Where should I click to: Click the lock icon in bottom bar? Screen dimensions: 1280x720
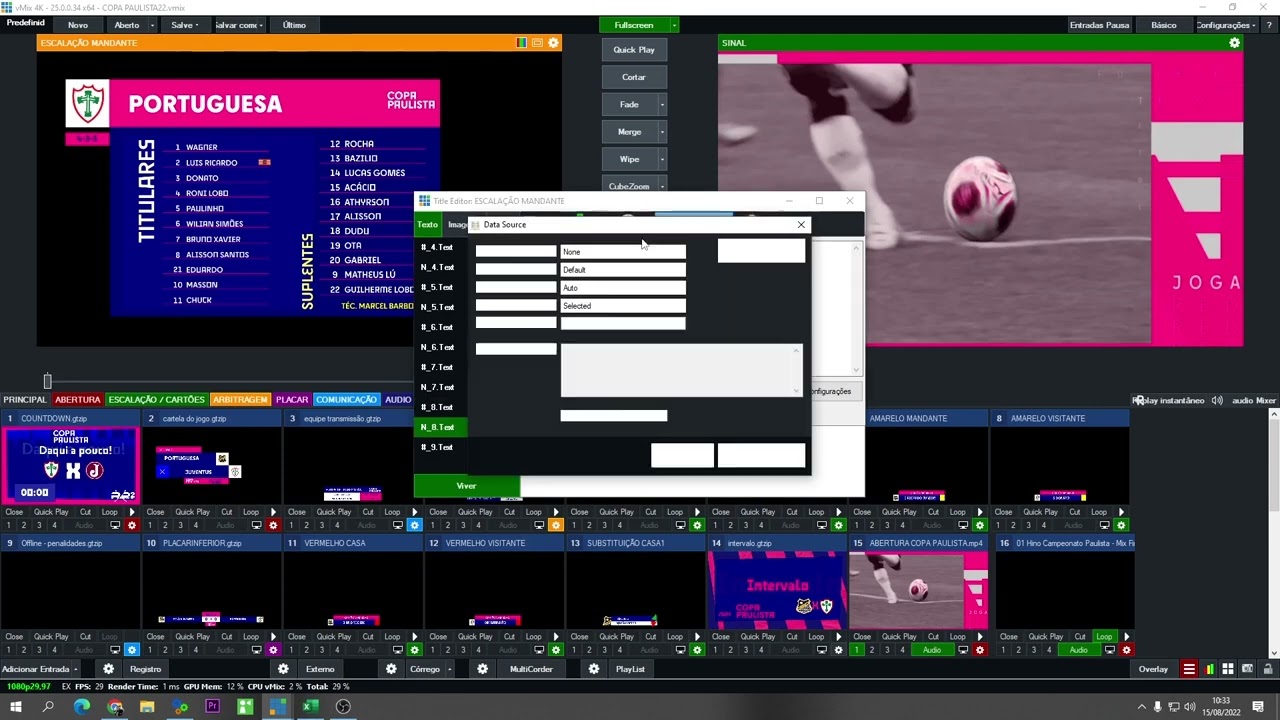pyautogui.click(x=1267, y=669)
